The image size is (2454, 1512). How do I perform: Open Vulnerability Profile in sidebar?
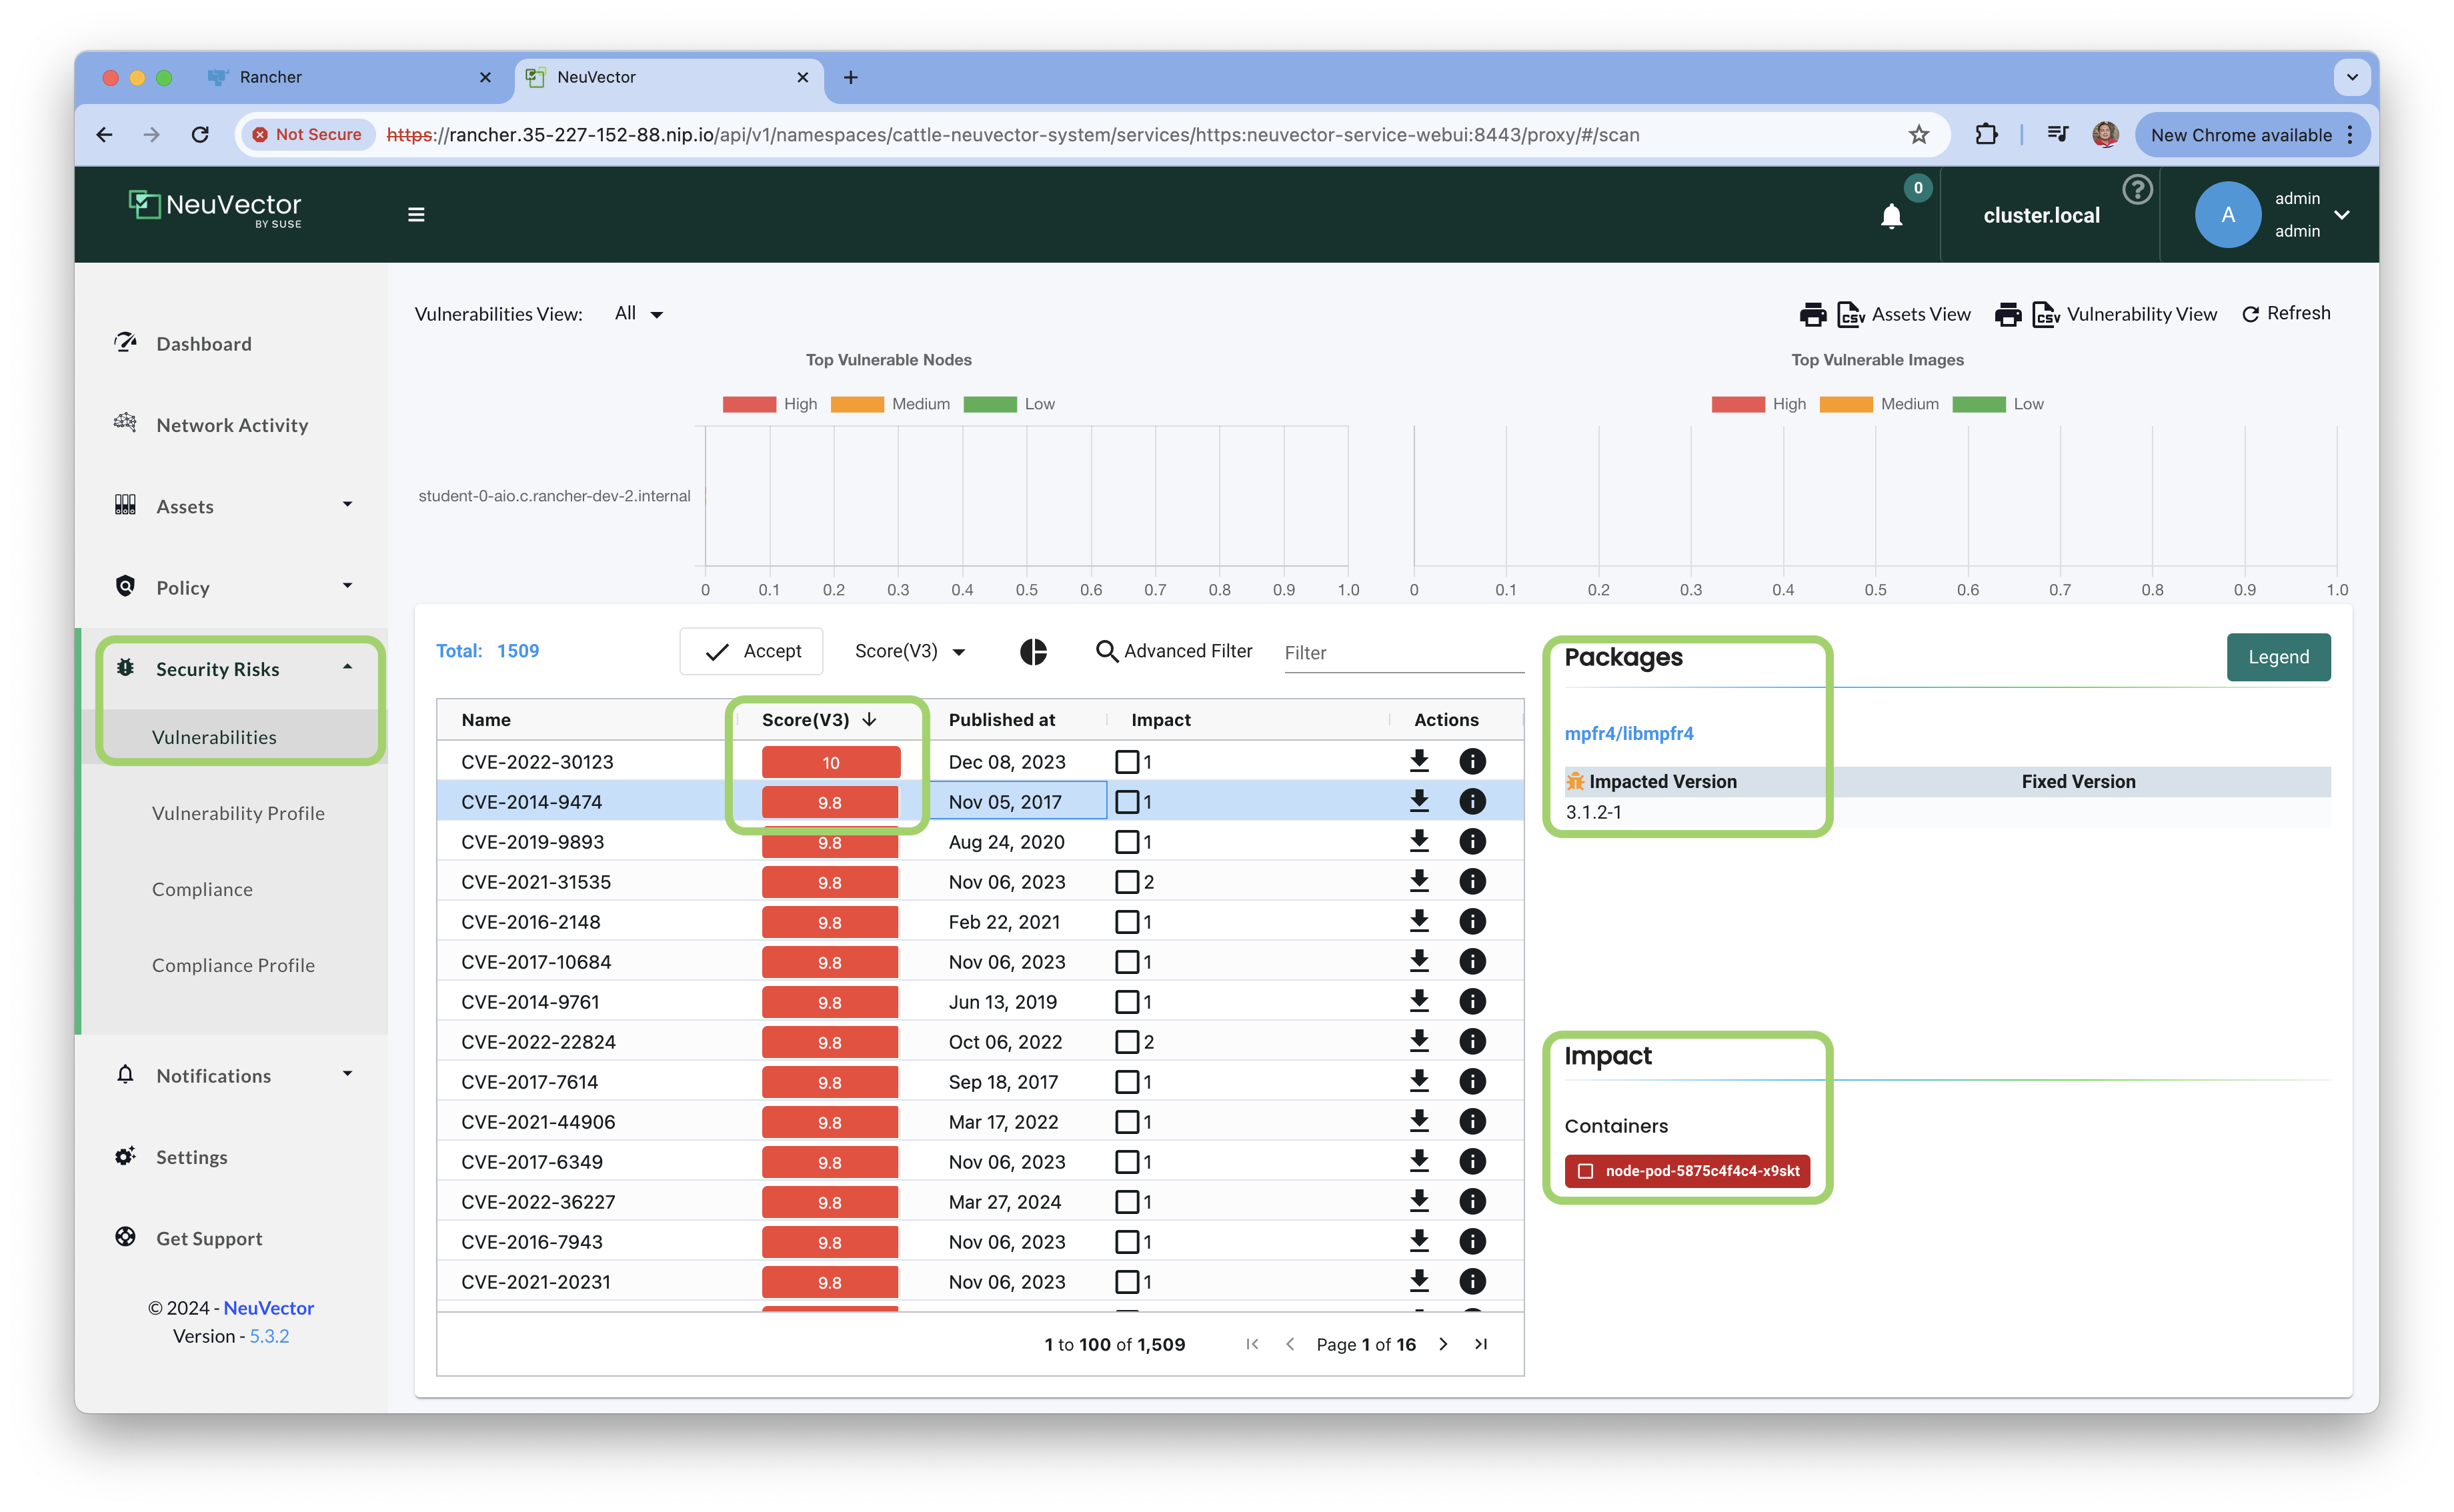pos(238,813)
